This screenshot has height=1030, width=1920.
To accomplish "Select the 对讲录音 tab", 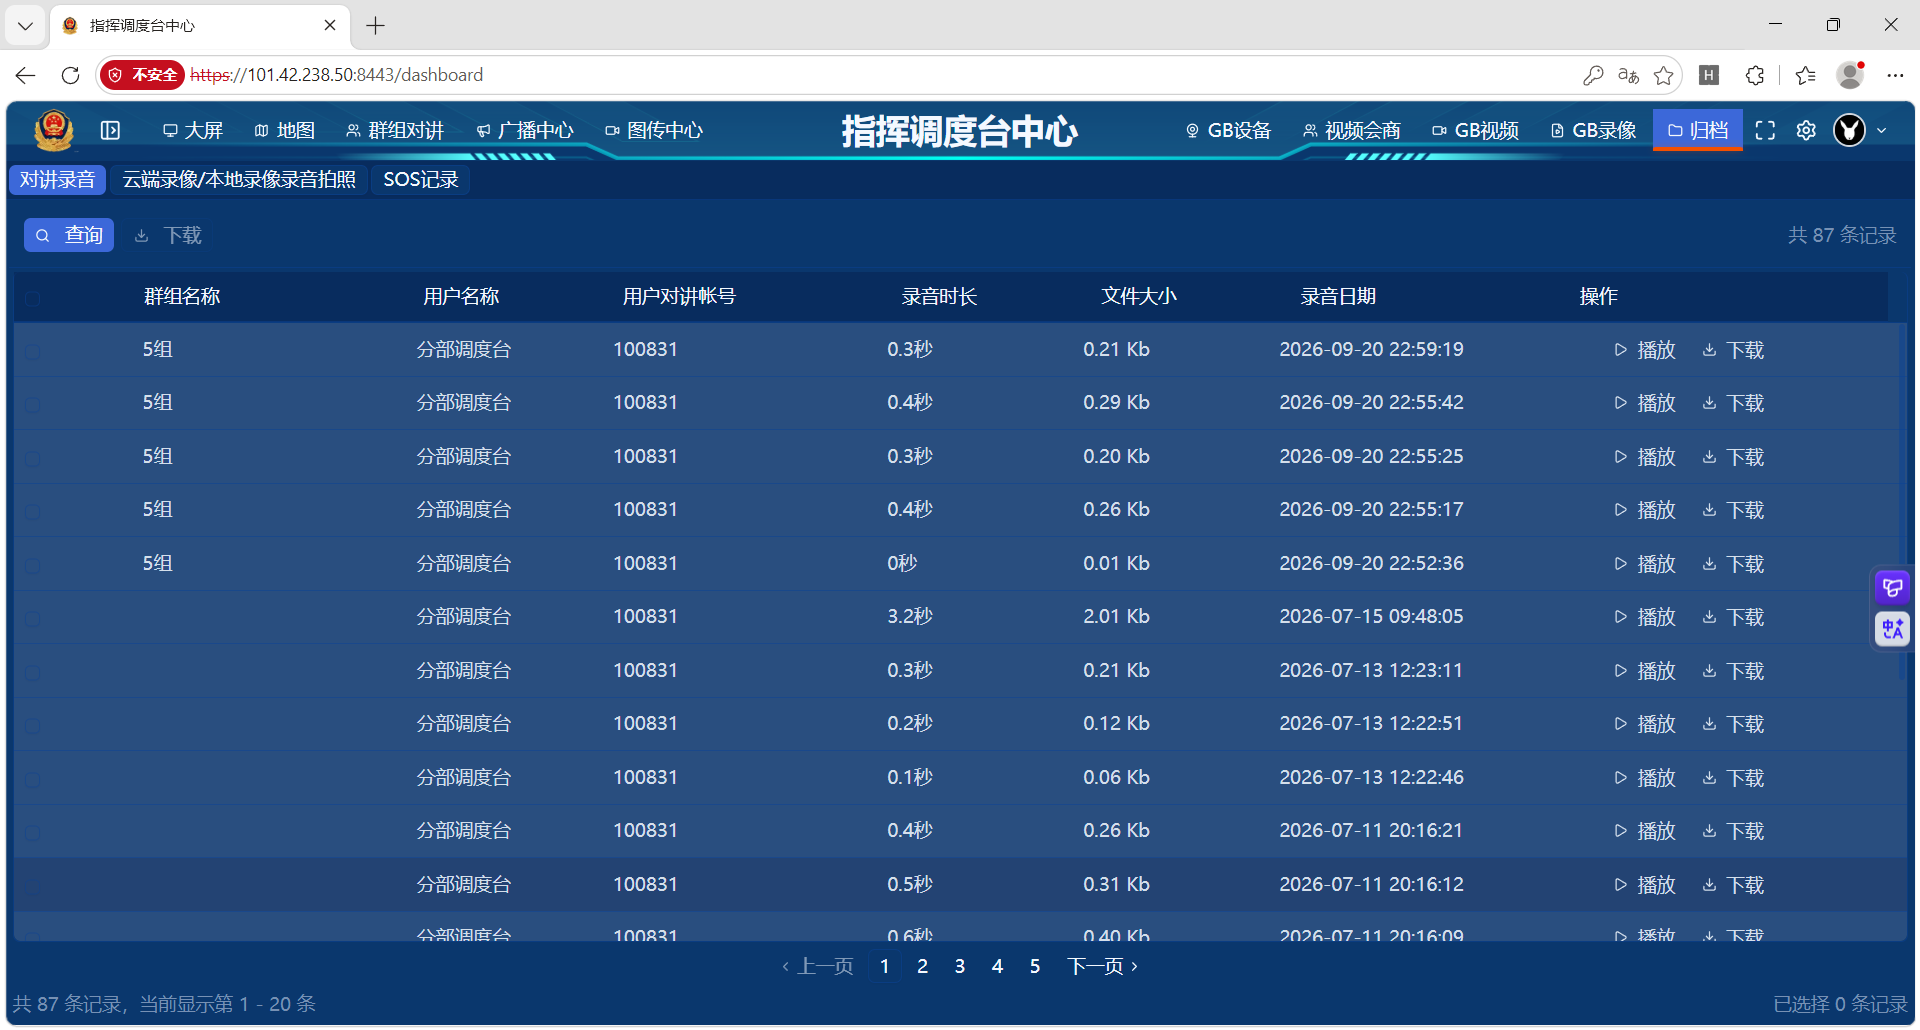I will point(57,179).
